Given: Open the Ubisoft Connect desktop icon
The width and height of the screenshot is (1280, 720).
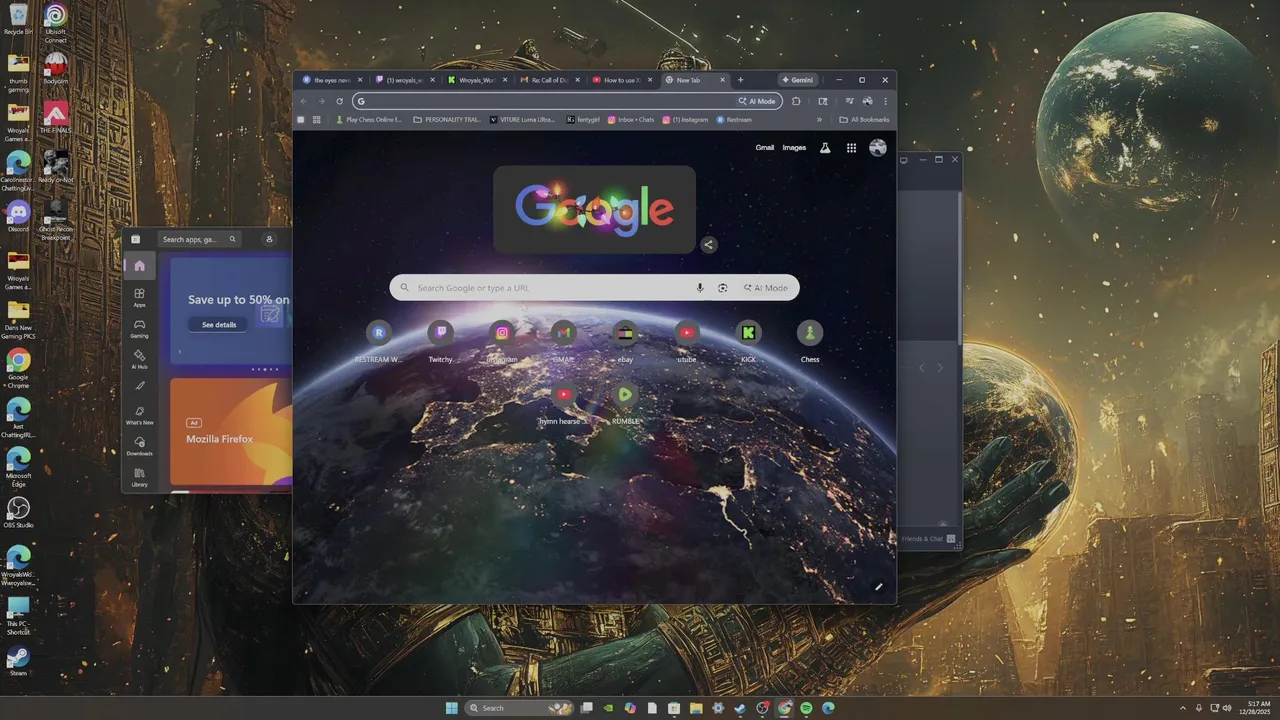Looking at the screenshot, I should pos(56,24).
